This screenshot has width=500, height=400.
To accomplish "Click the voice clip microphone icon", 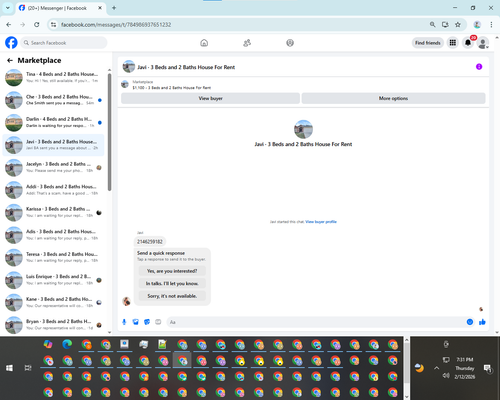I will point(124,322).
